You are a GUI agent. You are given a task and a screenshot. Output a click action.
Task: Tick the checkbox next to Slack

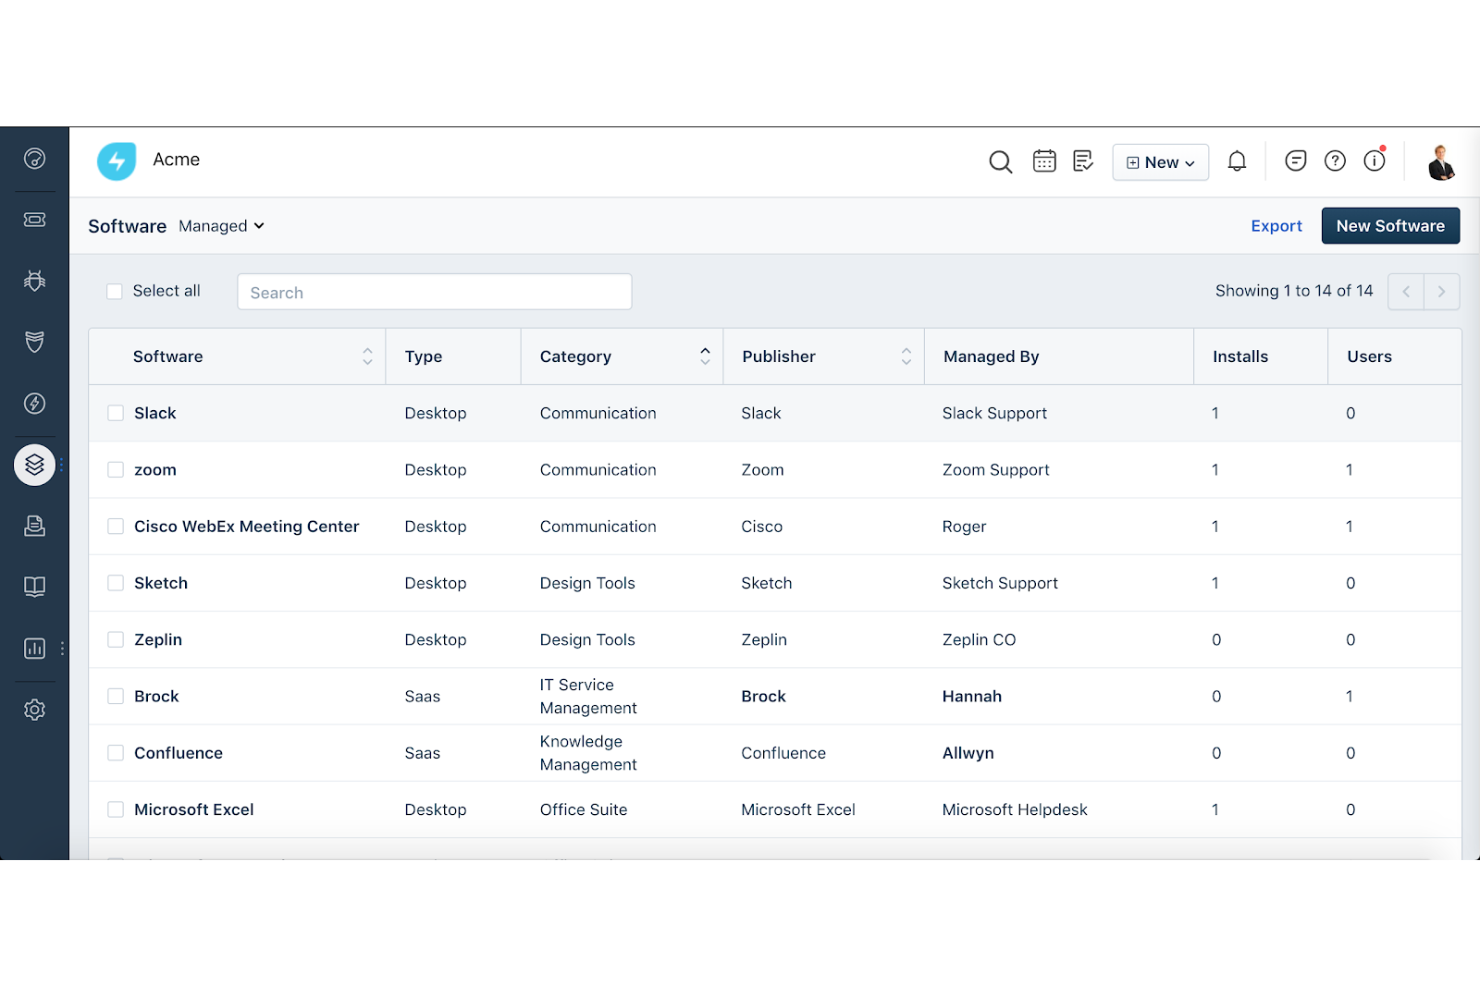pyautogui.click(x=115, y=413)
